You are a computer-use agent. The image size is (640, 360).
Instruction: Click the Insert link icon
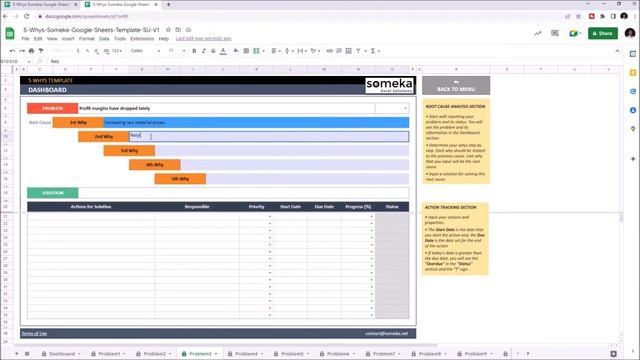coord(329,51)
